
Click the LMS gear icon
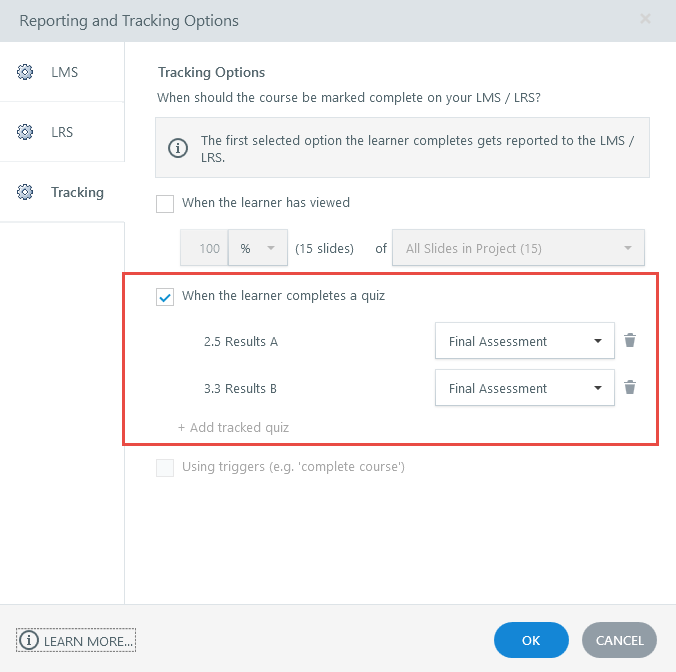[x=24, y=72]
